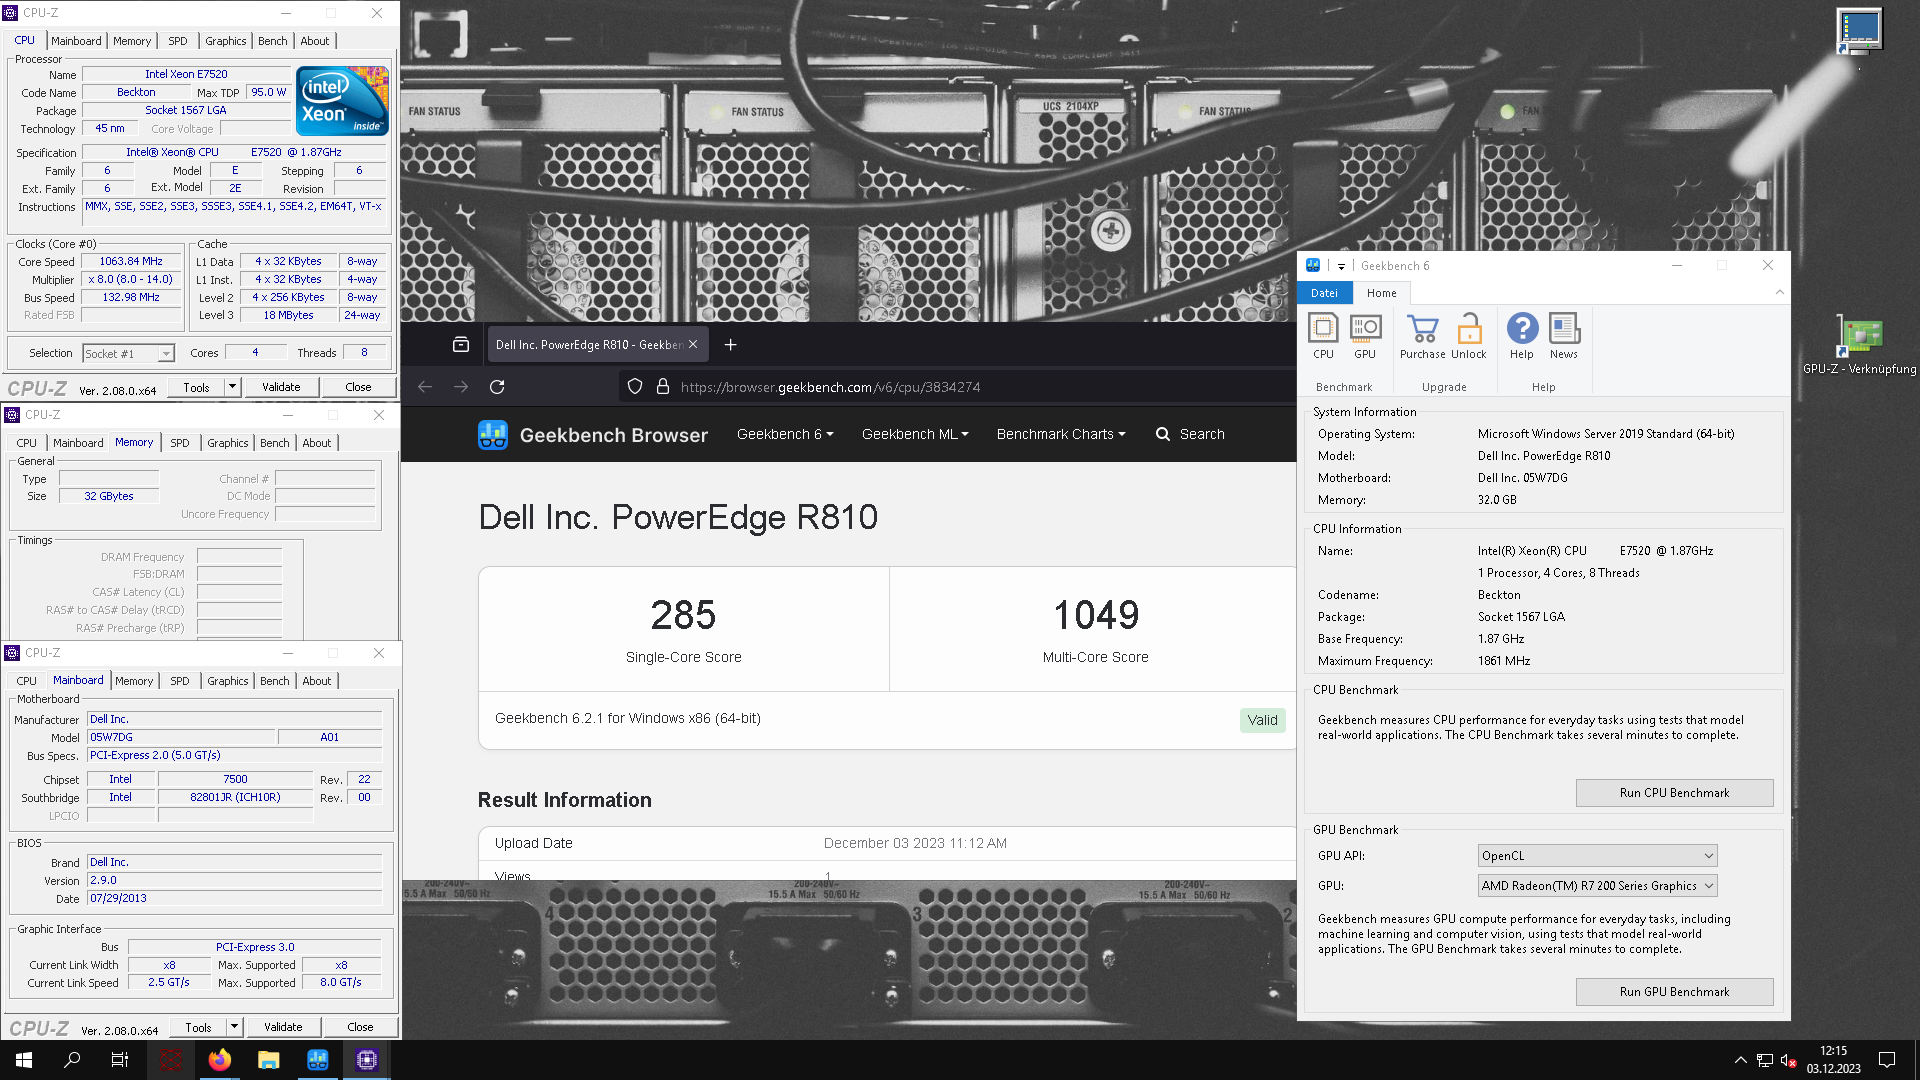Click the search magnifier on Geekbench Browser
1920x1080 pixels.
pyautogui.click(x=1163, y=434)
